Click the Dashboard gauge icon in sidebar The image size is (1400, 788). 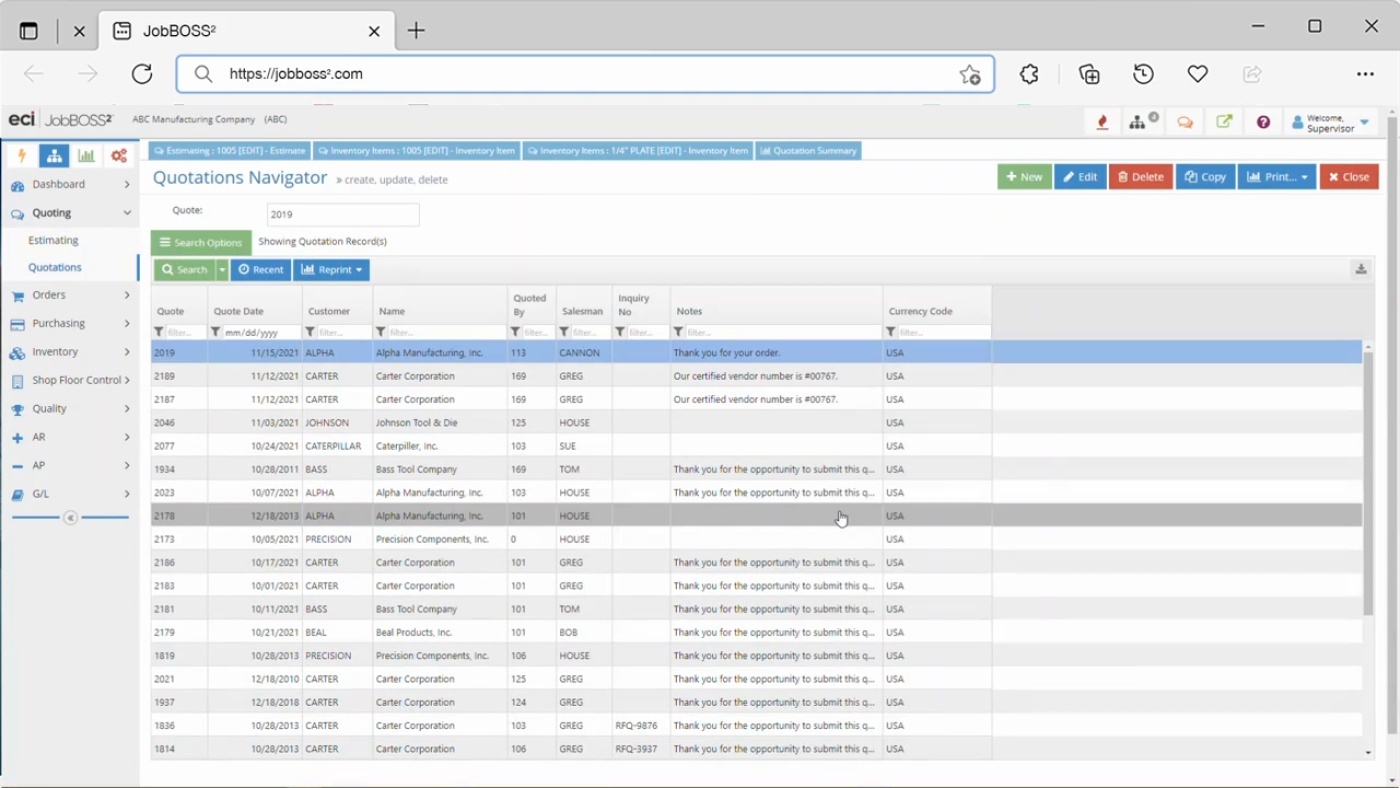pyautogui.click(x=17, y=185)
